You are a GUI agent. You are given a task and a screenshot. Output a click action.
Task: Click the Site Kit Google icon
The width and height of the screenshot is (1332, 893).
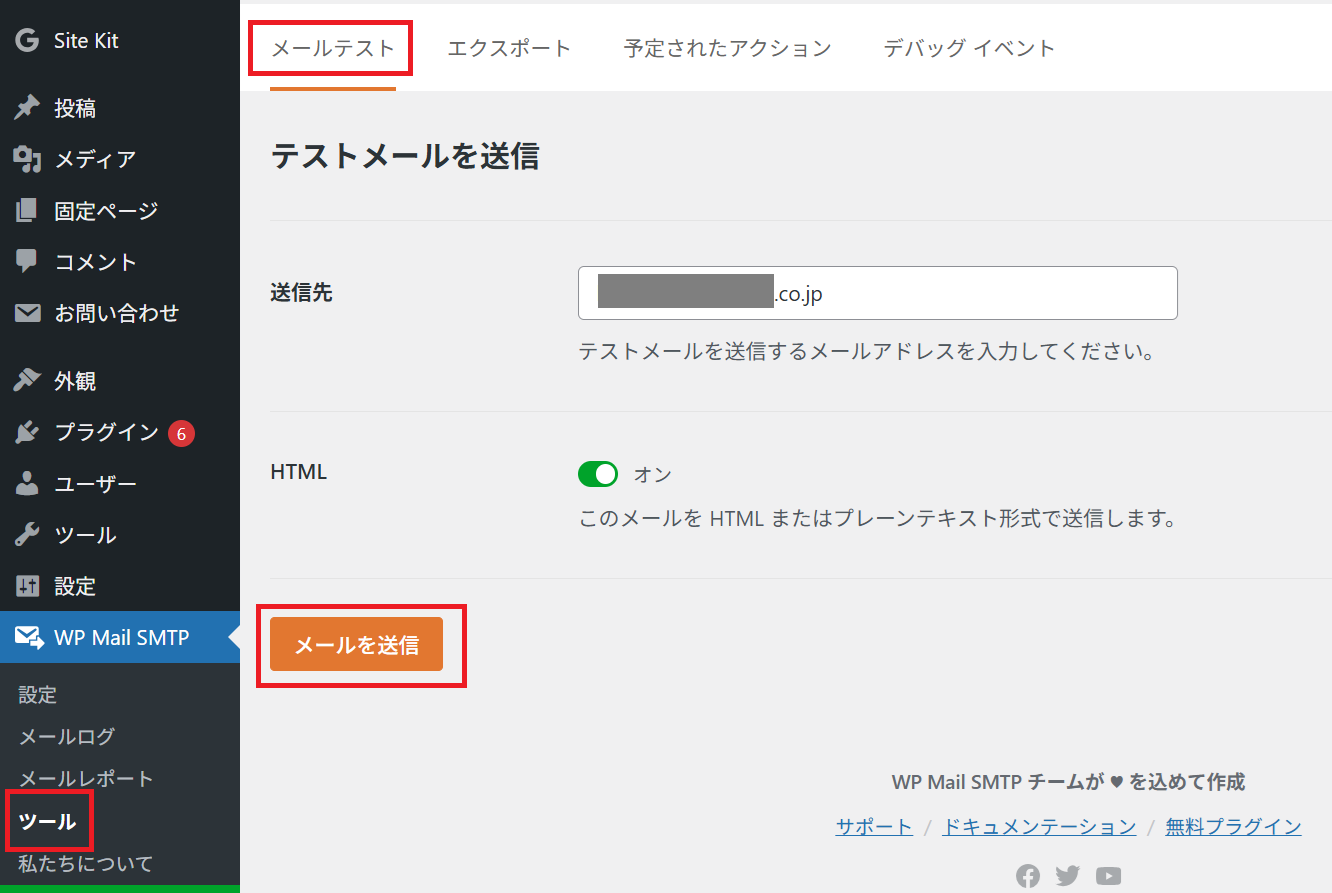pyautogui.click(x=27, y=41)
